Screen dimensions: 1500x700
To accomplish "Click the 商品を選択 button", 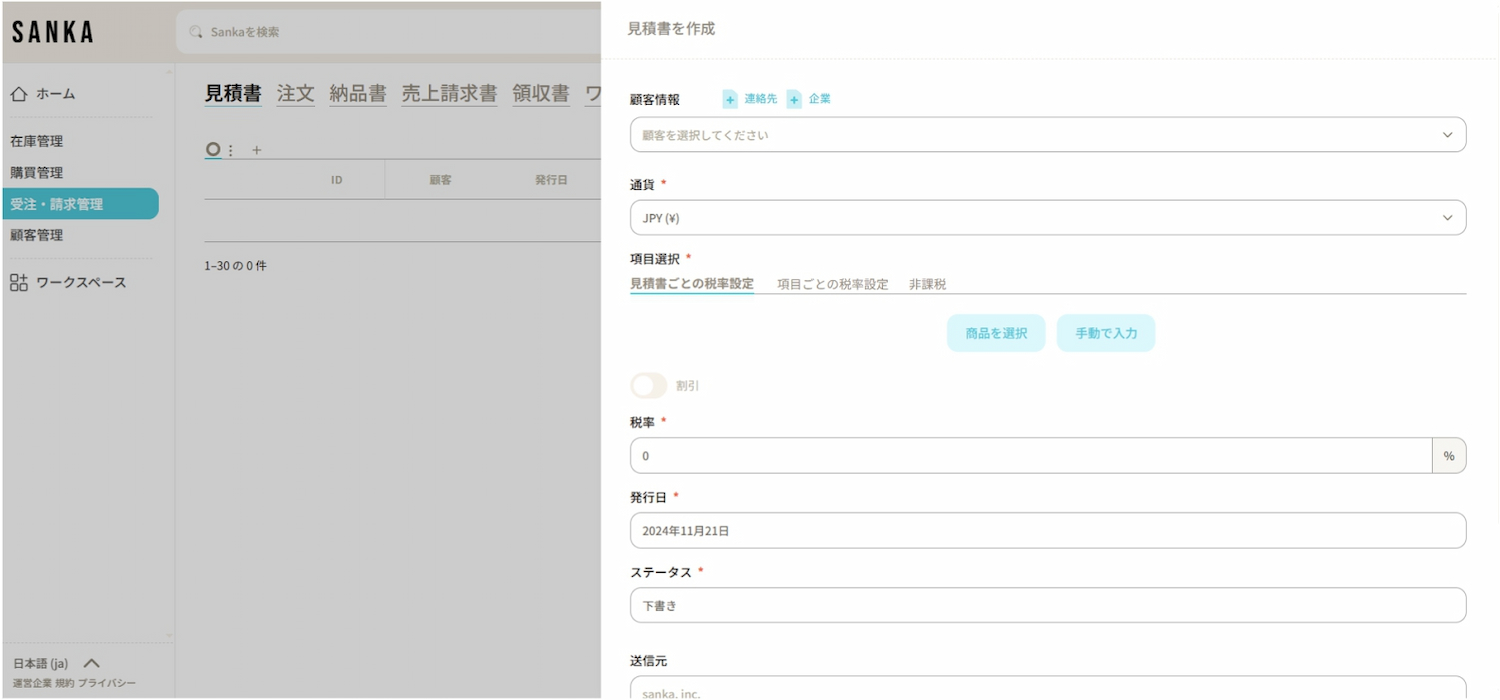I will pyautogui.click(x=995, y=333).
